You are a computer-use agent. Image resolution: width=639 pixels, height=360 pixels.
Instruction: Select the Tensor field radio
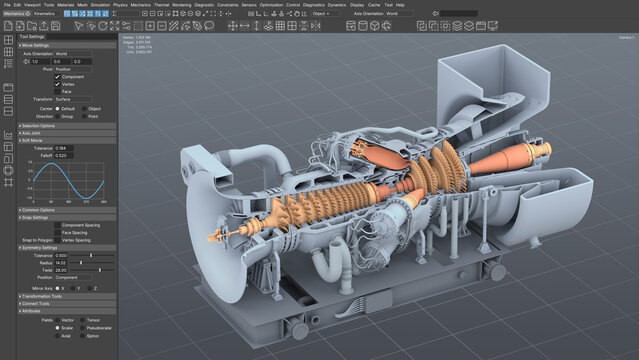point(82,320)
